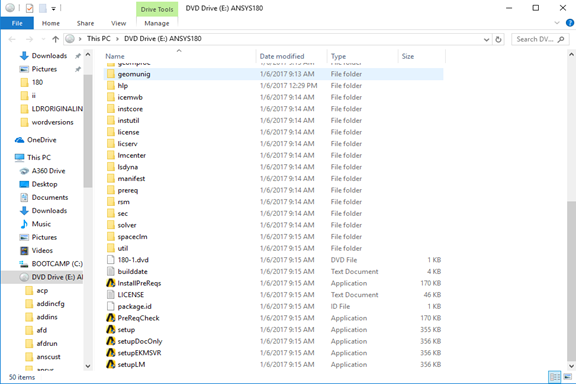This screenshot has height=384, width=576.
Task: Expand the ribbon with the chevron
Action: 557,23
